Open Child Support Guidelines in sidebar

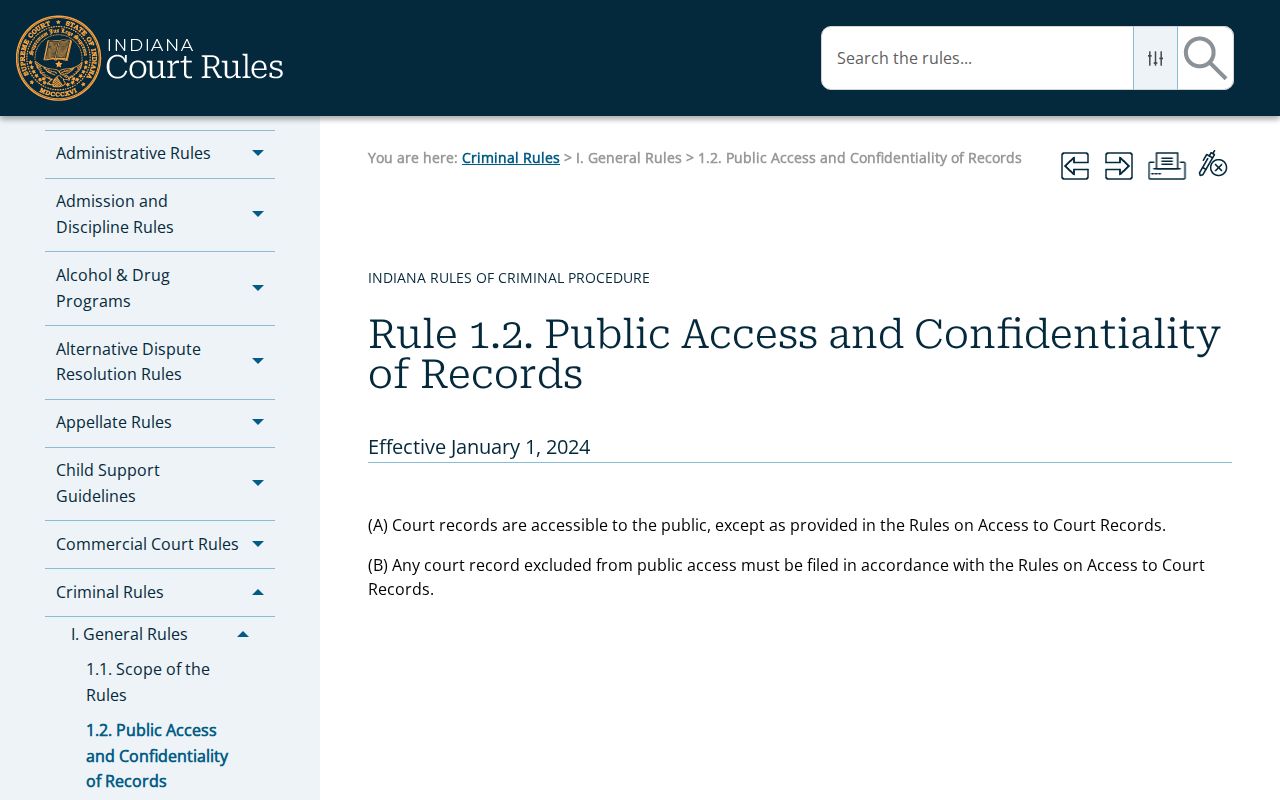click(x=108, y=483)
